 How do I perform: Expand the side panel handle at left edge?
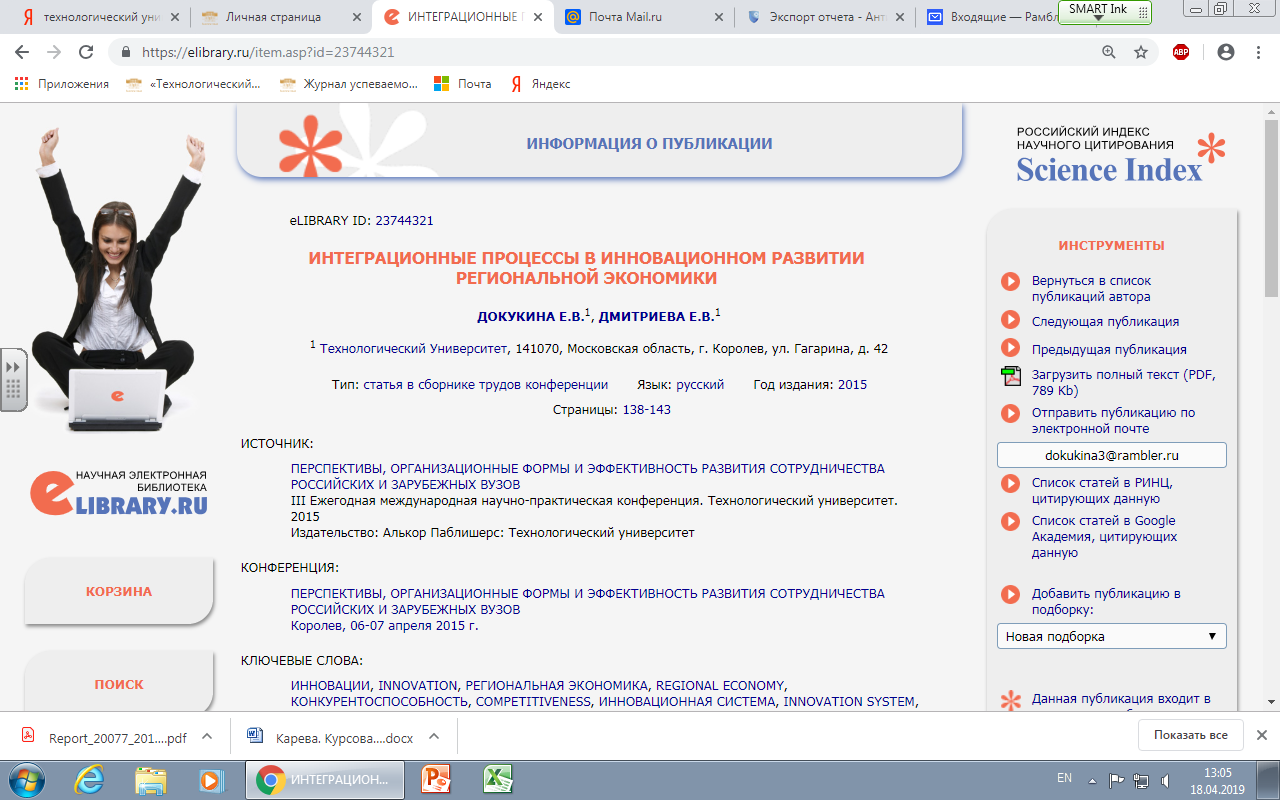click(13, 380)
